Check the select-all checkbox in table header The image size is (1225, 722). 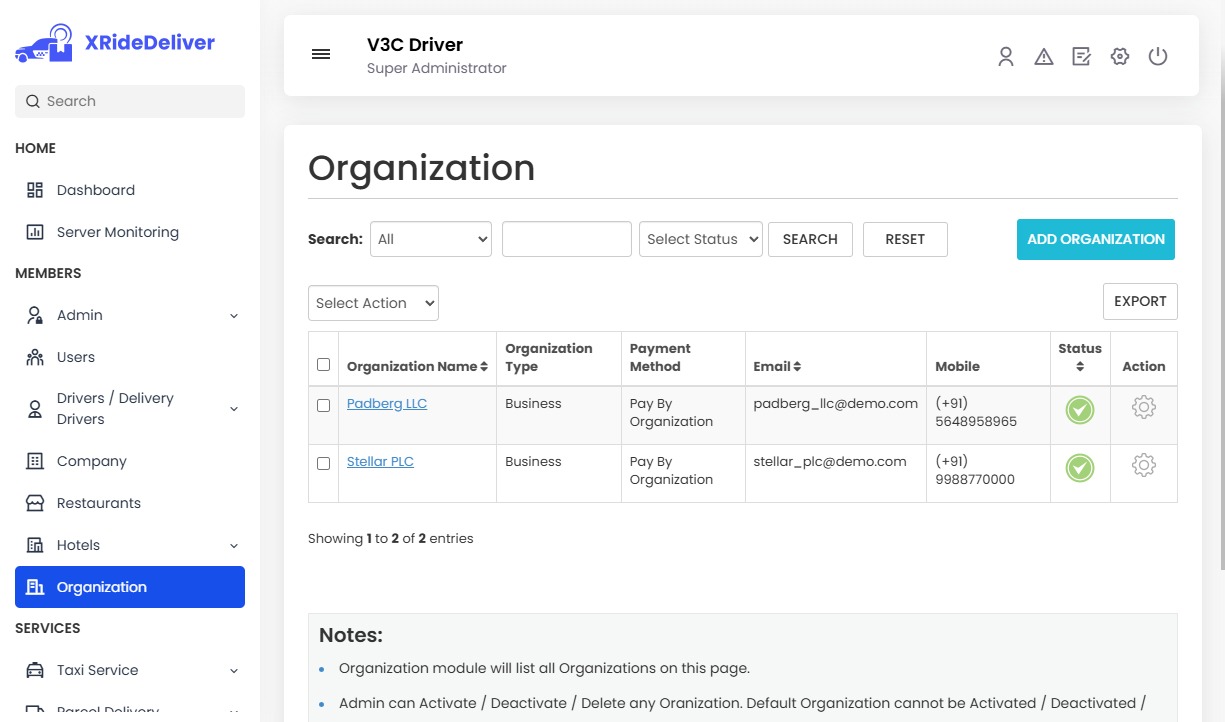(x=323, y=364)
